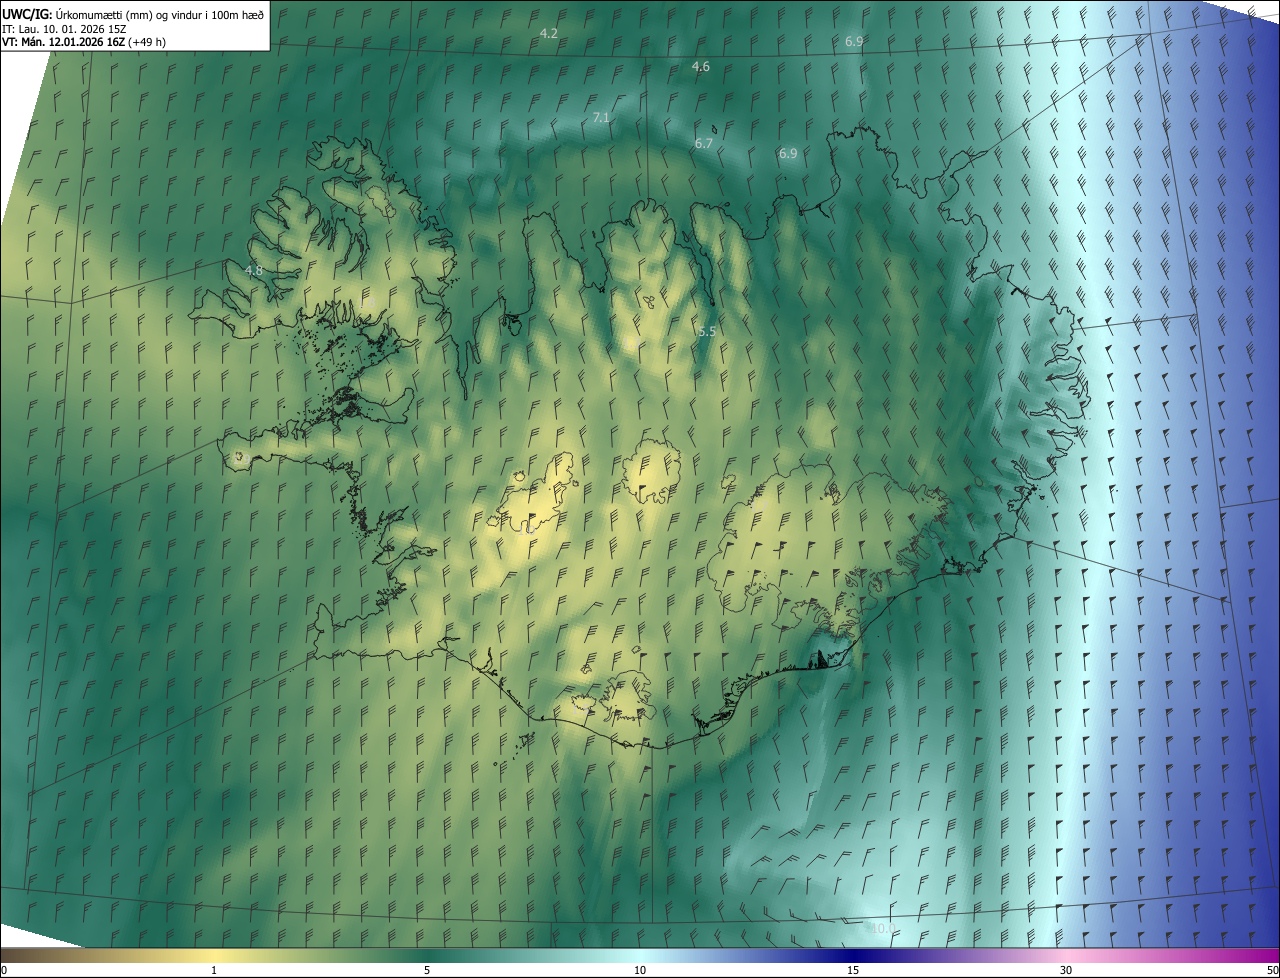This screenshot has height=978, width=1280.
Task: Click the '0' tick label on the color scale
Action: (4, 970)
